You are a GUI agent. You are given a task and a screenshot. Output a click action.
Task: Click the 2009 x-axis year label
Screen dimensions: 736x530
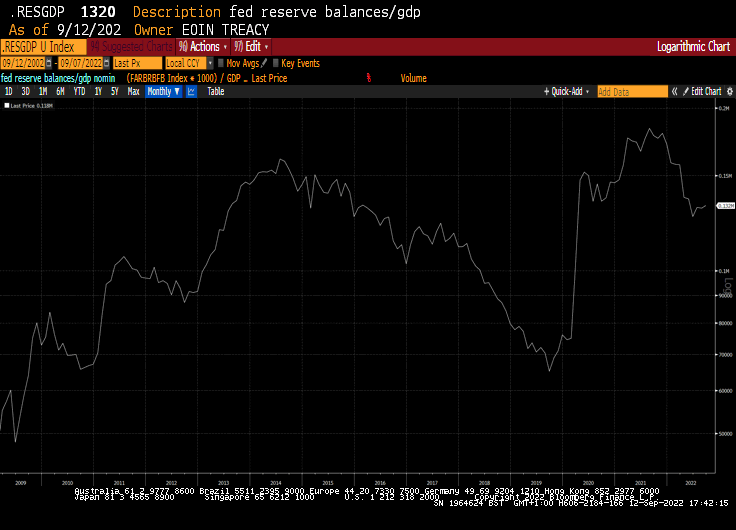click(21, 483)
